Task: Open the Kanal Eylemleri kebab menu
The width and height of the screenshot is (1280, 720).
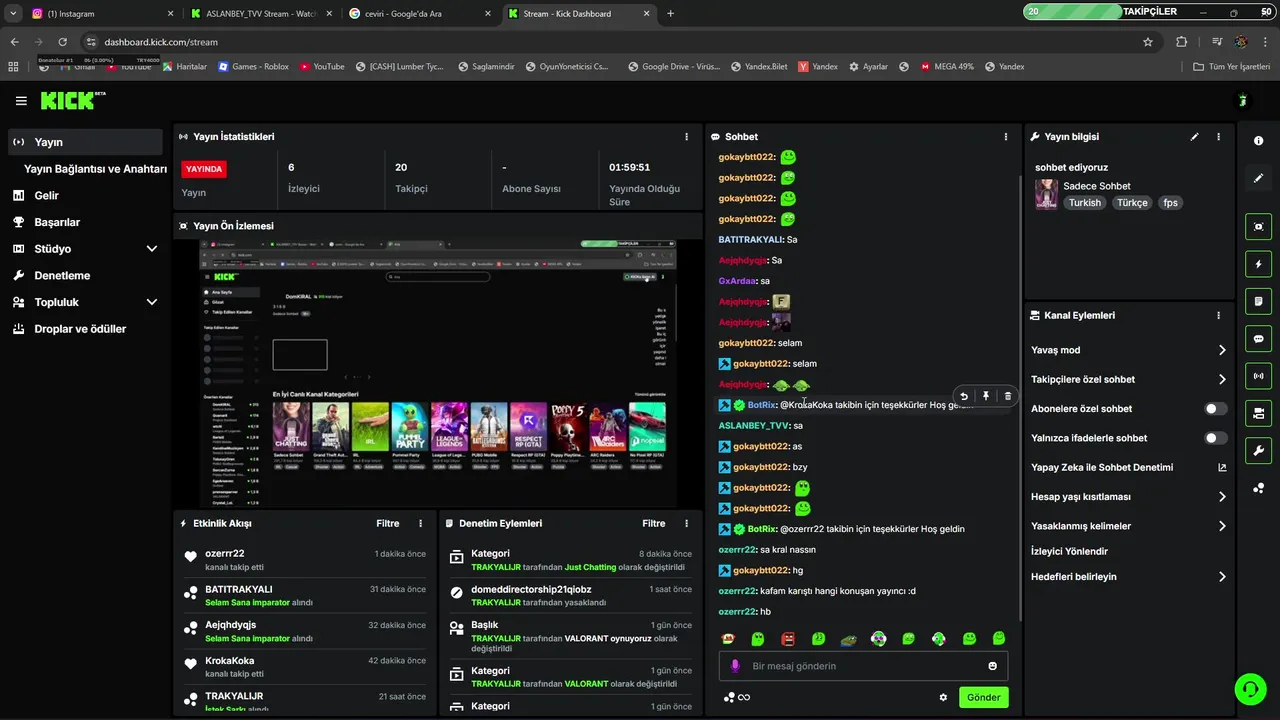Action: [1218, 315]
